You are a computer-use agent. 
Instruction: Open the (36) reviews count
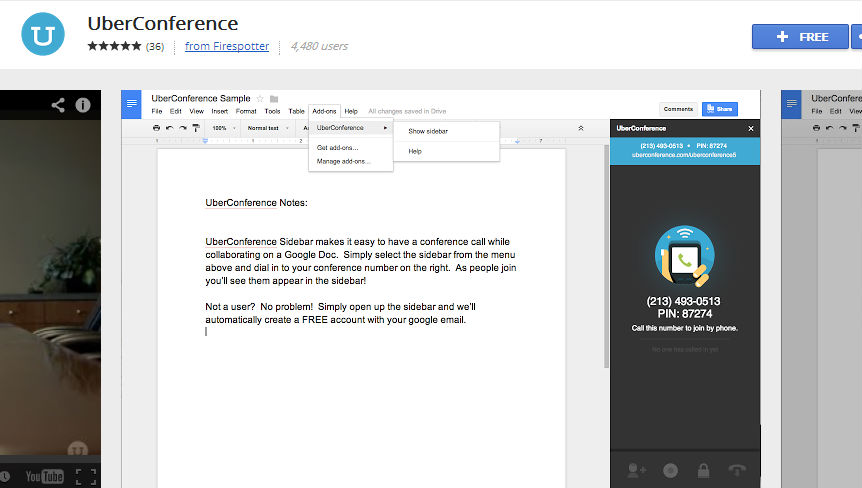click(x=155, y=47)
